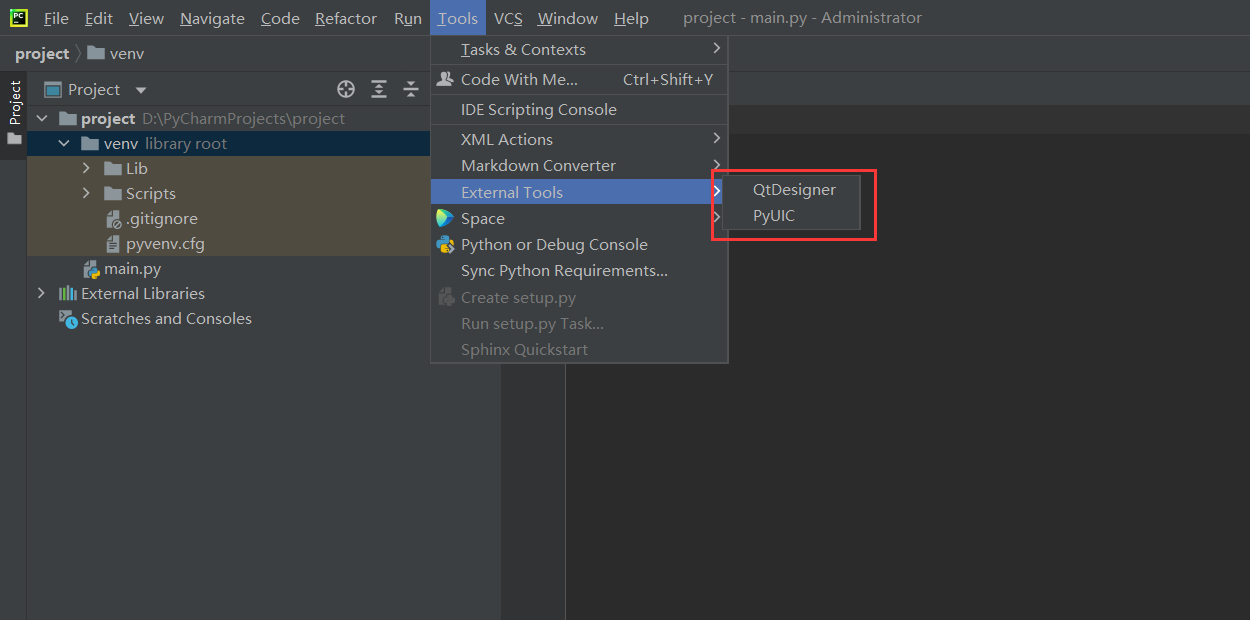Click the Select Opened File crosshair icon
The width and height of the screenshot is (1250, 620).
(346, 89)
